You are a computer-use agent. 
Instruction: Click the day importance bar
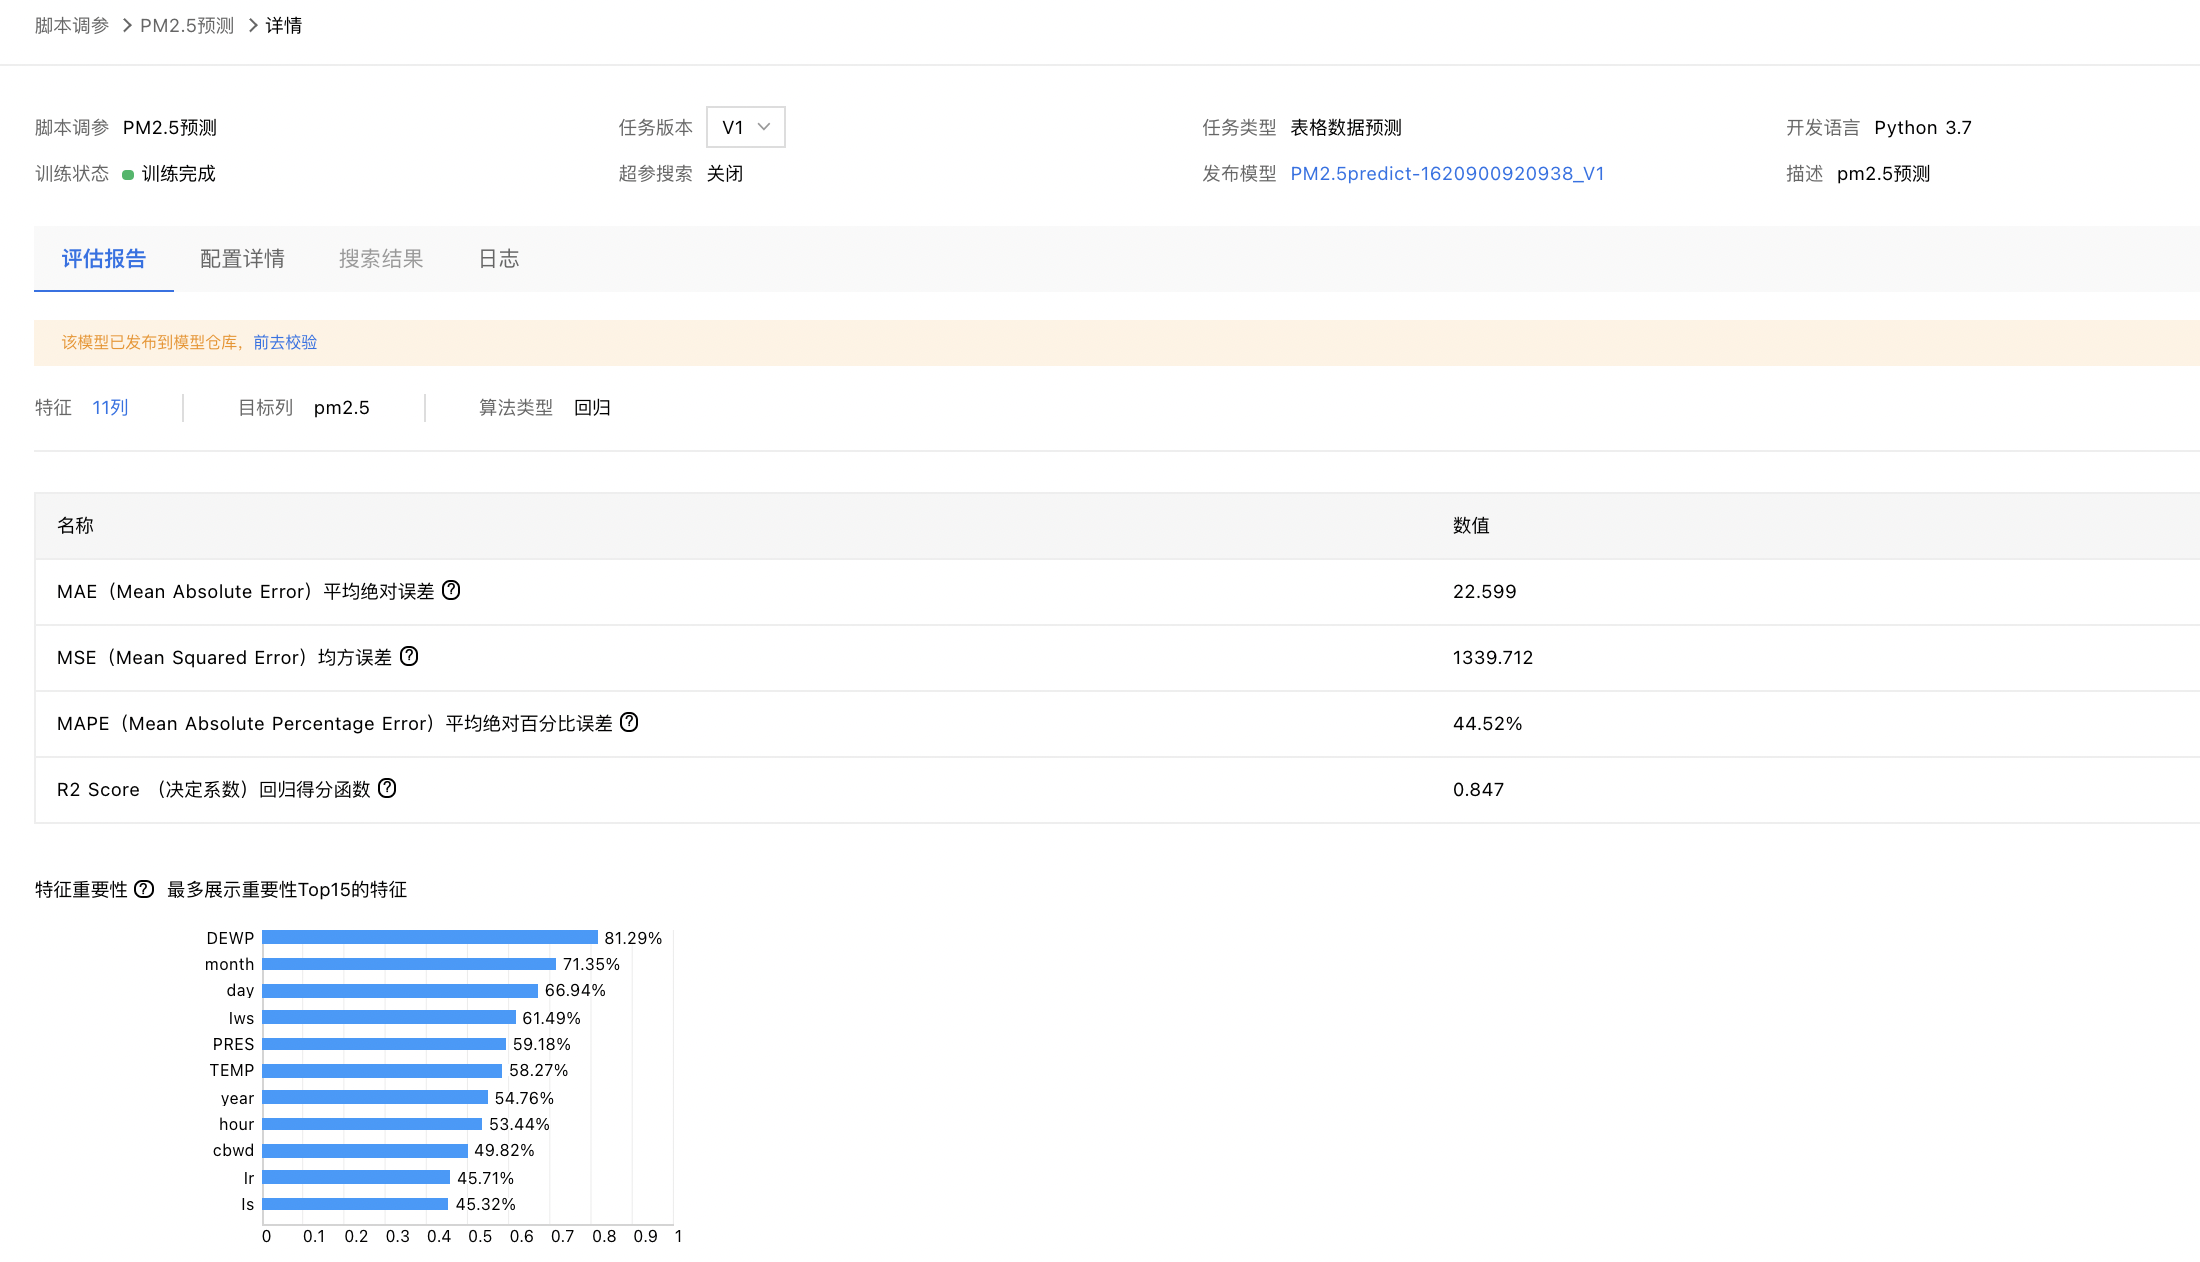400,990
